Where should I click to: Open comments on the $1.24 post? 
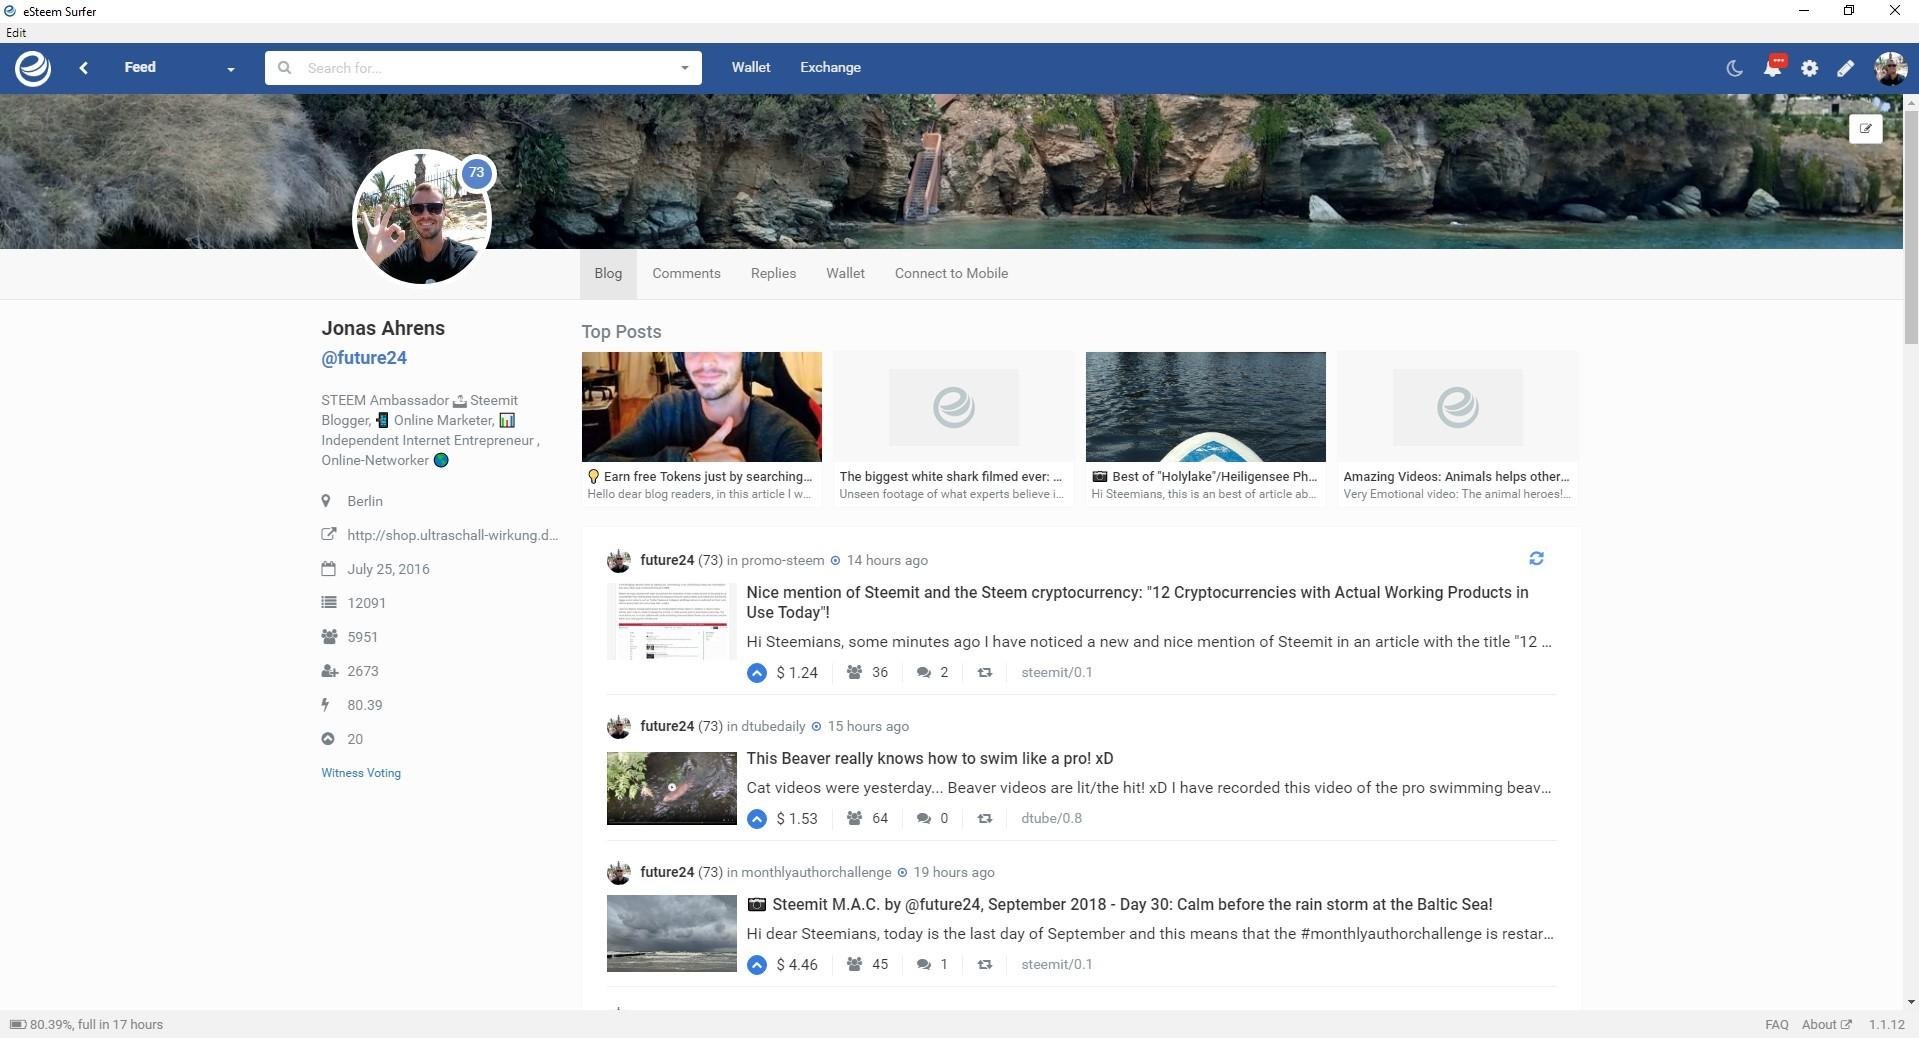tap(932, 673)
